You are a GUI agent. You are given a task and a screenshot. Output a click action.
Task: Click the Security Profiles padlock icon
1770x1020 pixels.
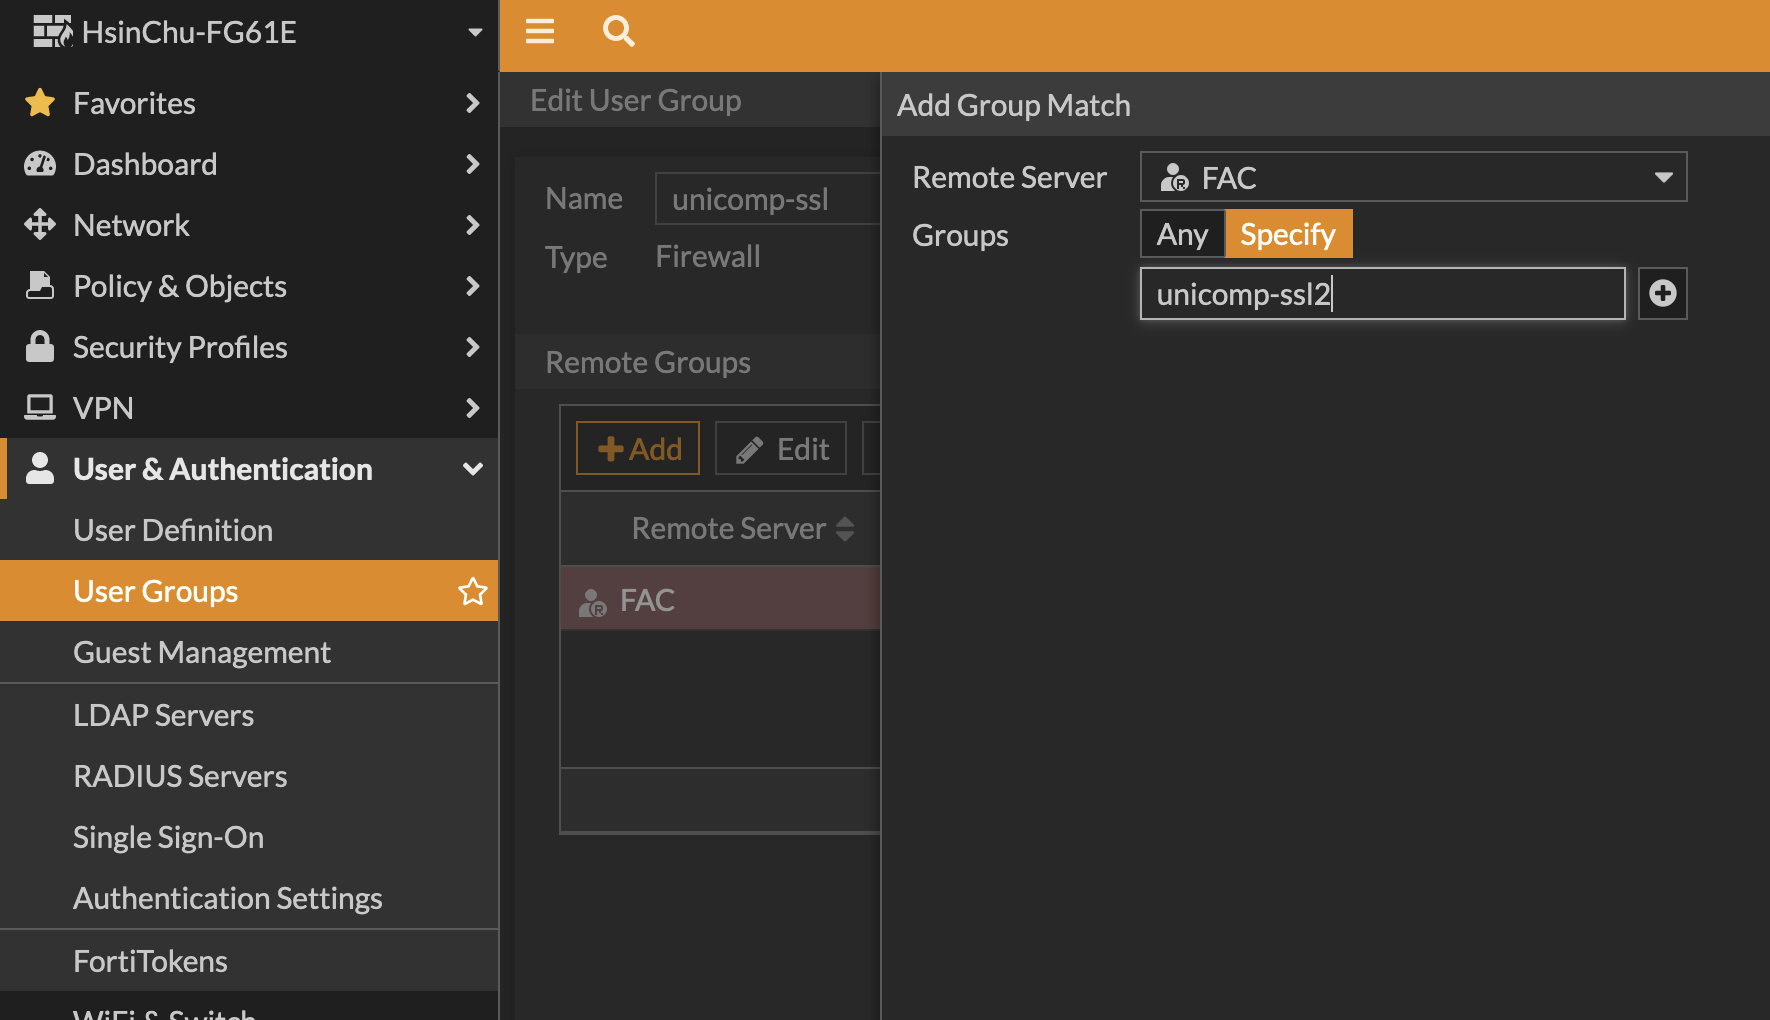pos(40,347)
